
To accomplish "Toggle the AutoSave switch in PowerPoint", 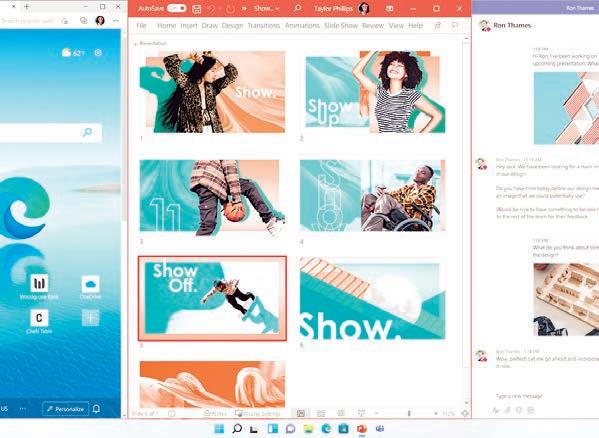I will [x=176, y=8].
